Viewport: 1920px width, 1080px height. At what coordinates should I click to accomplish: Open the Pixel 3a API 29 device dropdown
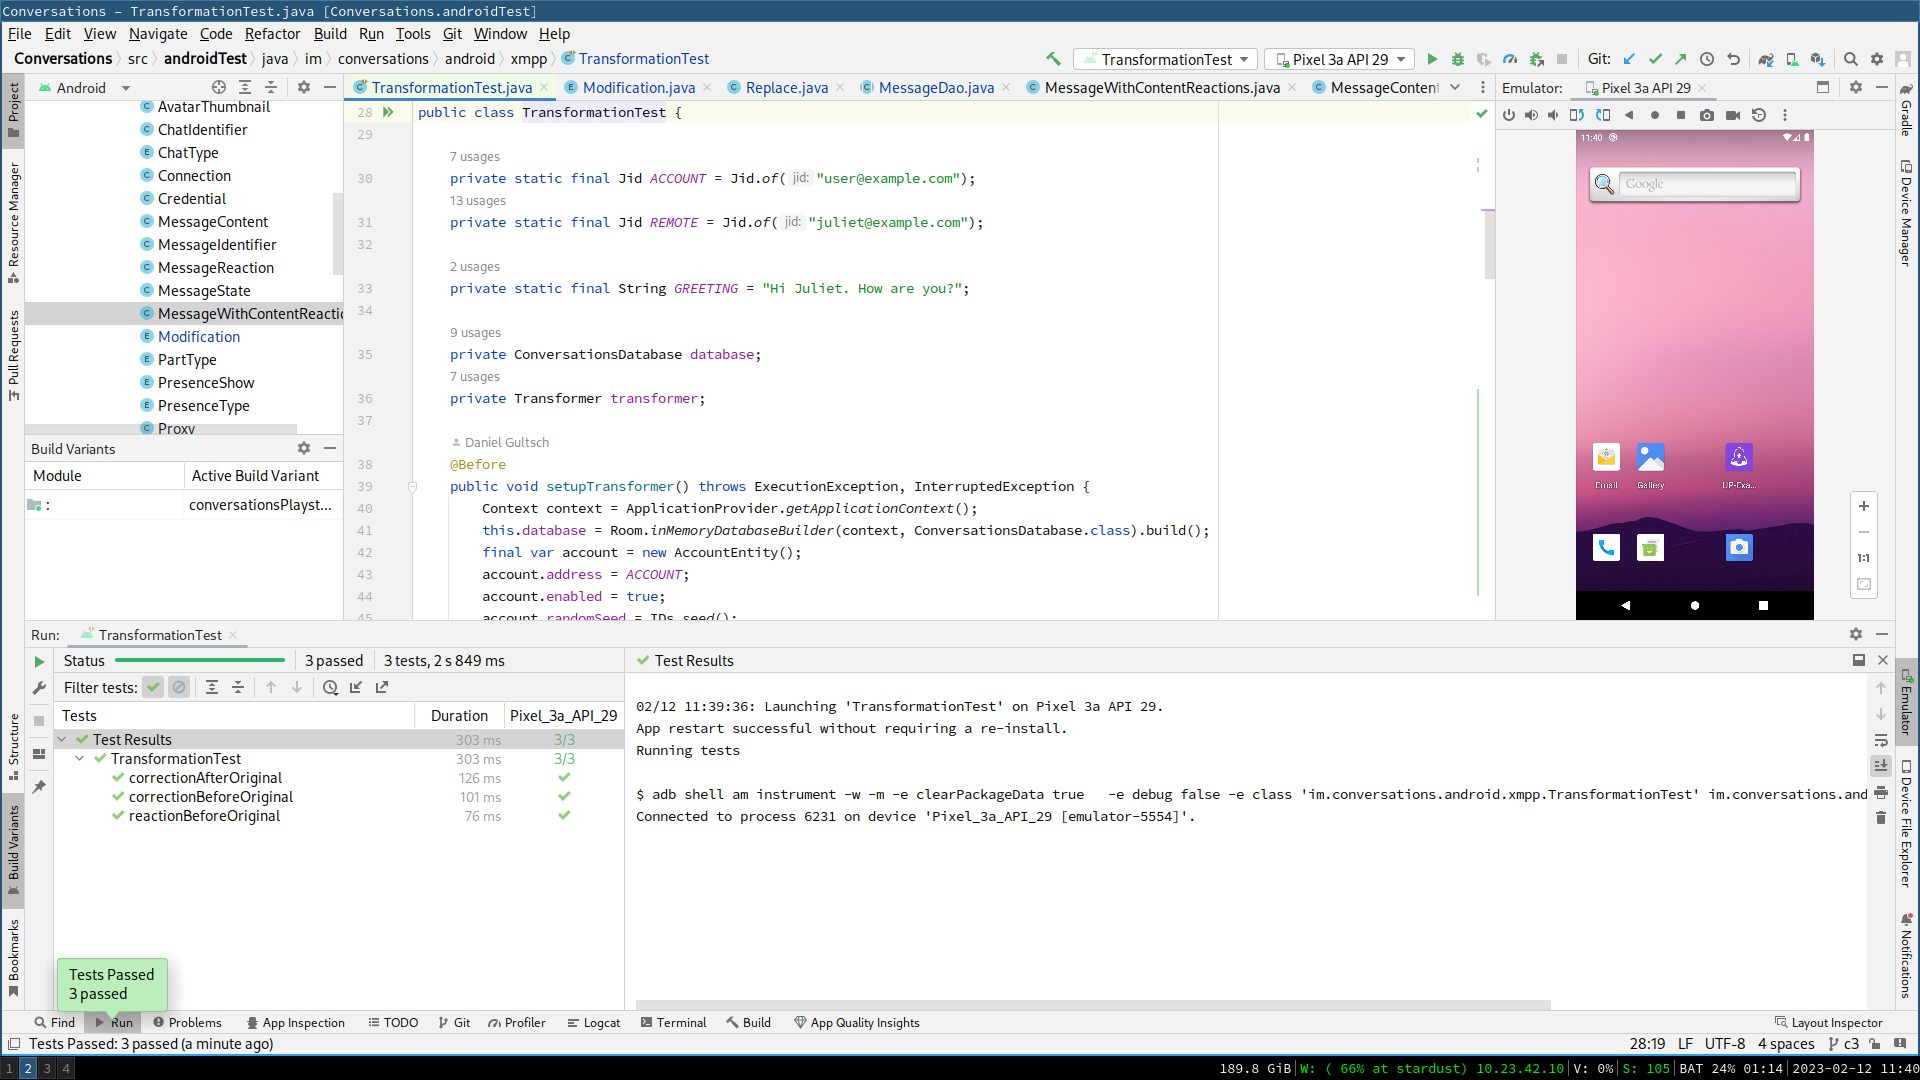coord(1340,59)
